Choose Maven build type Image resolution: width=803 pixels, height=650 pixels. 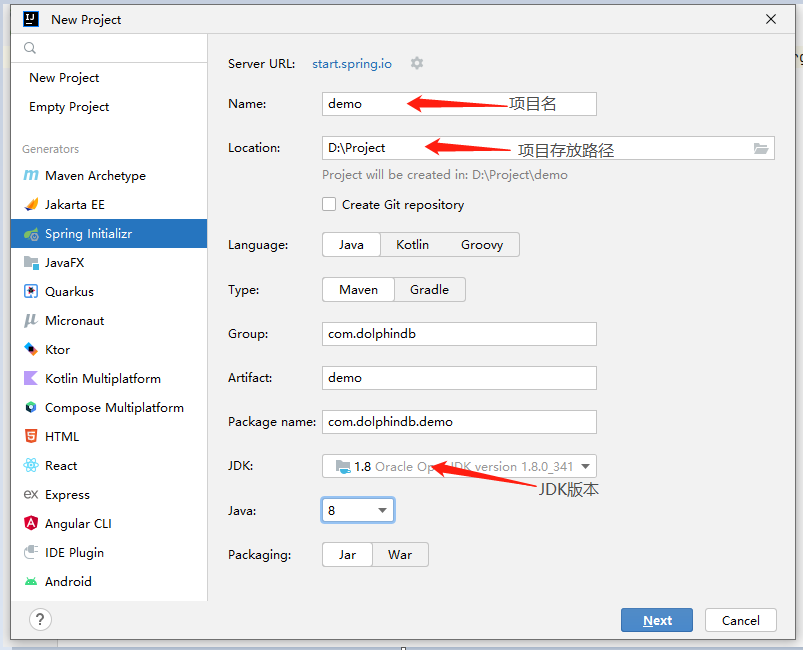(x=358, y=290)
